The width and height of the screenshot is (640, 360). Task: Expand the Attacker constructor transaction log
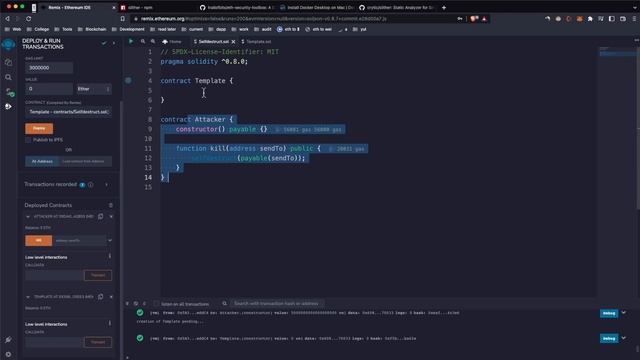[x=624, y=313]
